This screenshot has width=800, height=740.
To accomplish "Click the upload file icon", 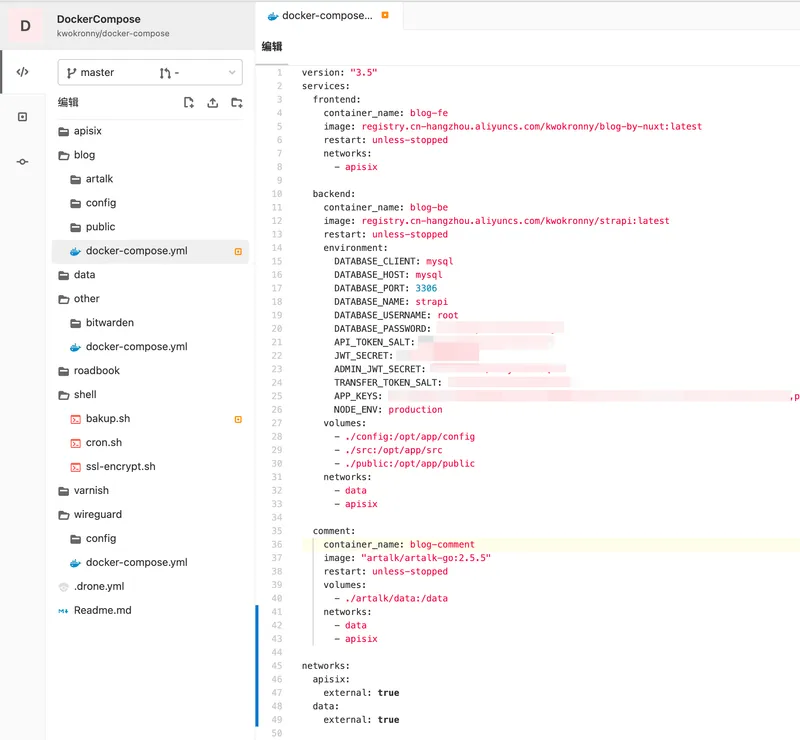I will point(212,102).
